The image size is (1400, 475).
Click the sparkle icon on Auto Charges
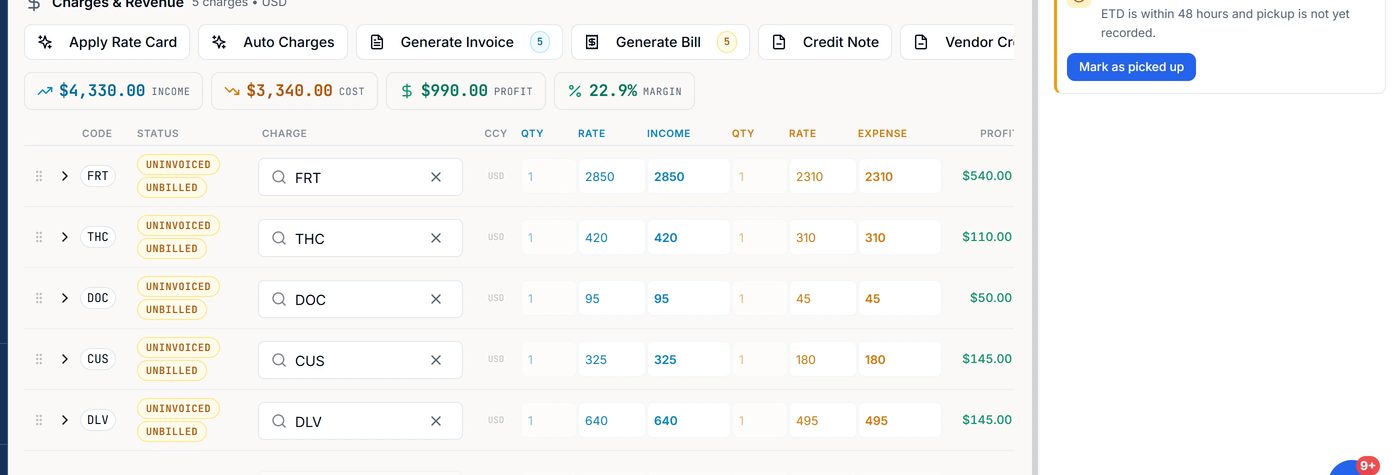[x=219, y=42]
